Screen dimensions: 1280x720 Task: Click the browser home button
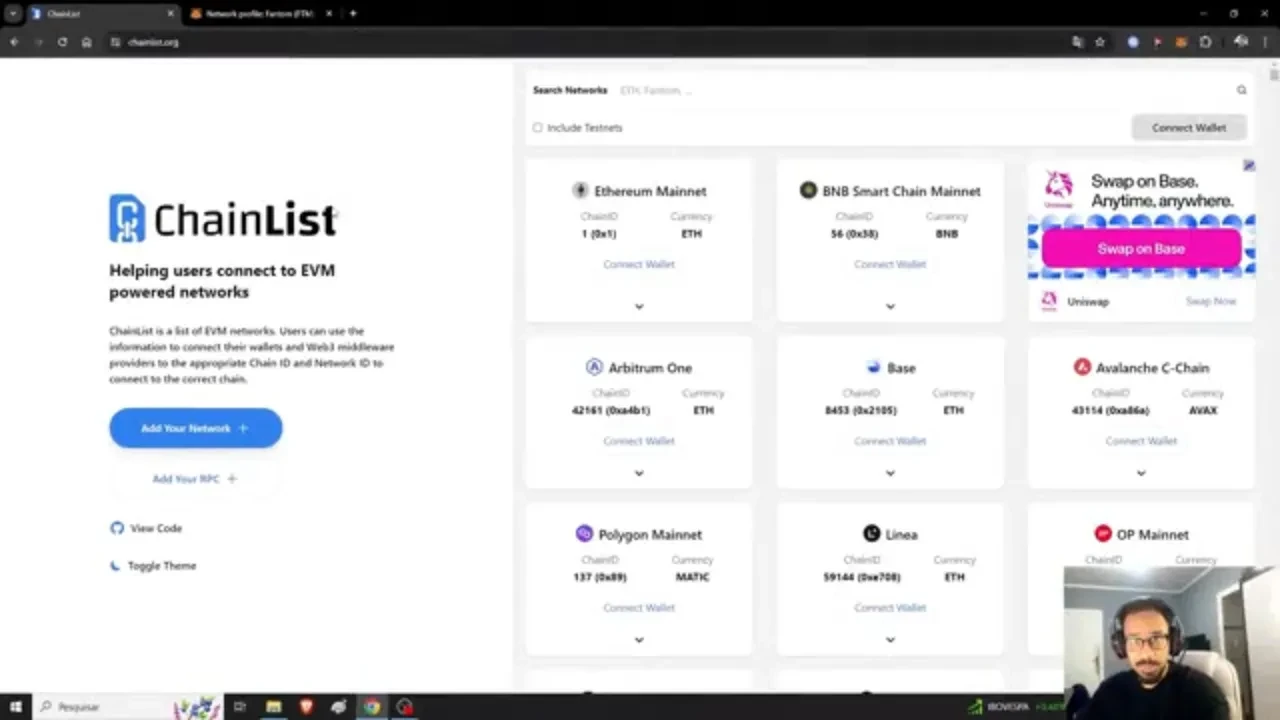[87, 42]
